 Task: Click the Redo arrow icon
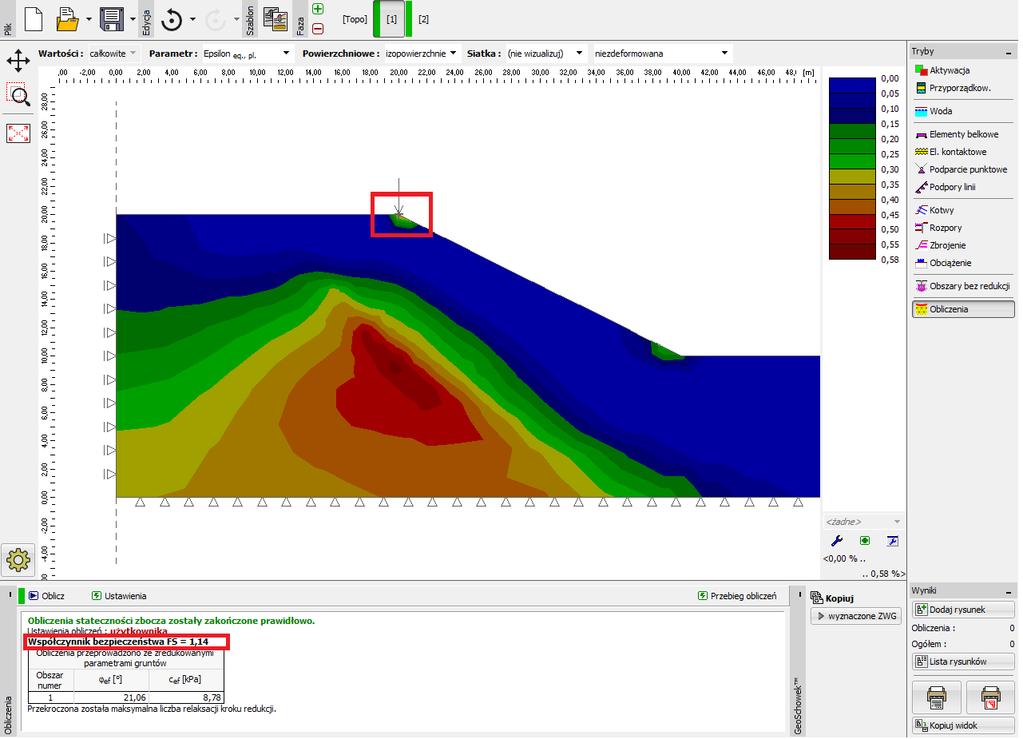[x=215, y=20]
